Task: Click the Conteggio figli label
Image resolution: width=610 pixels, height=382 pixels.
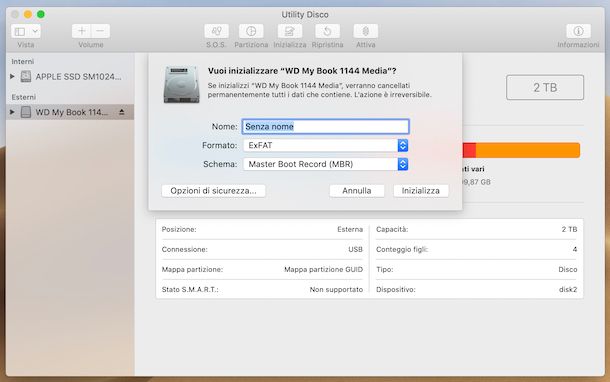Action: [402, 249]
